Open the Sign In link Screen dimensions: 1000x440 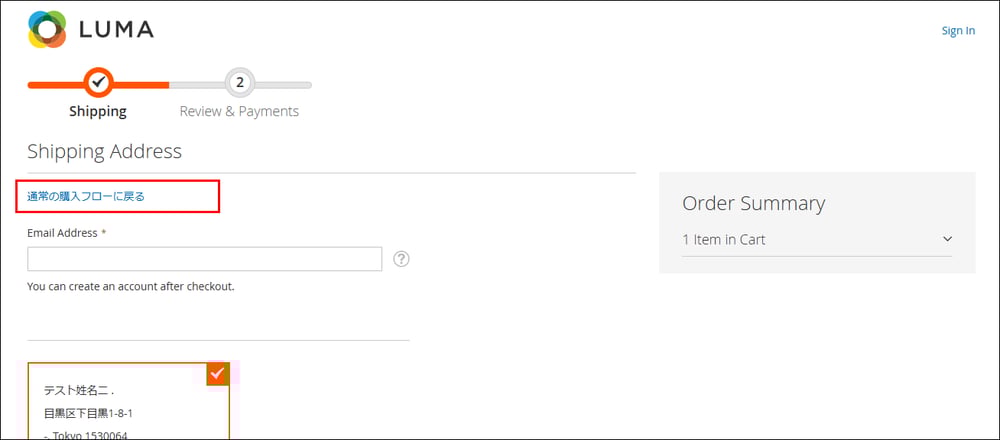pos(958,31)
